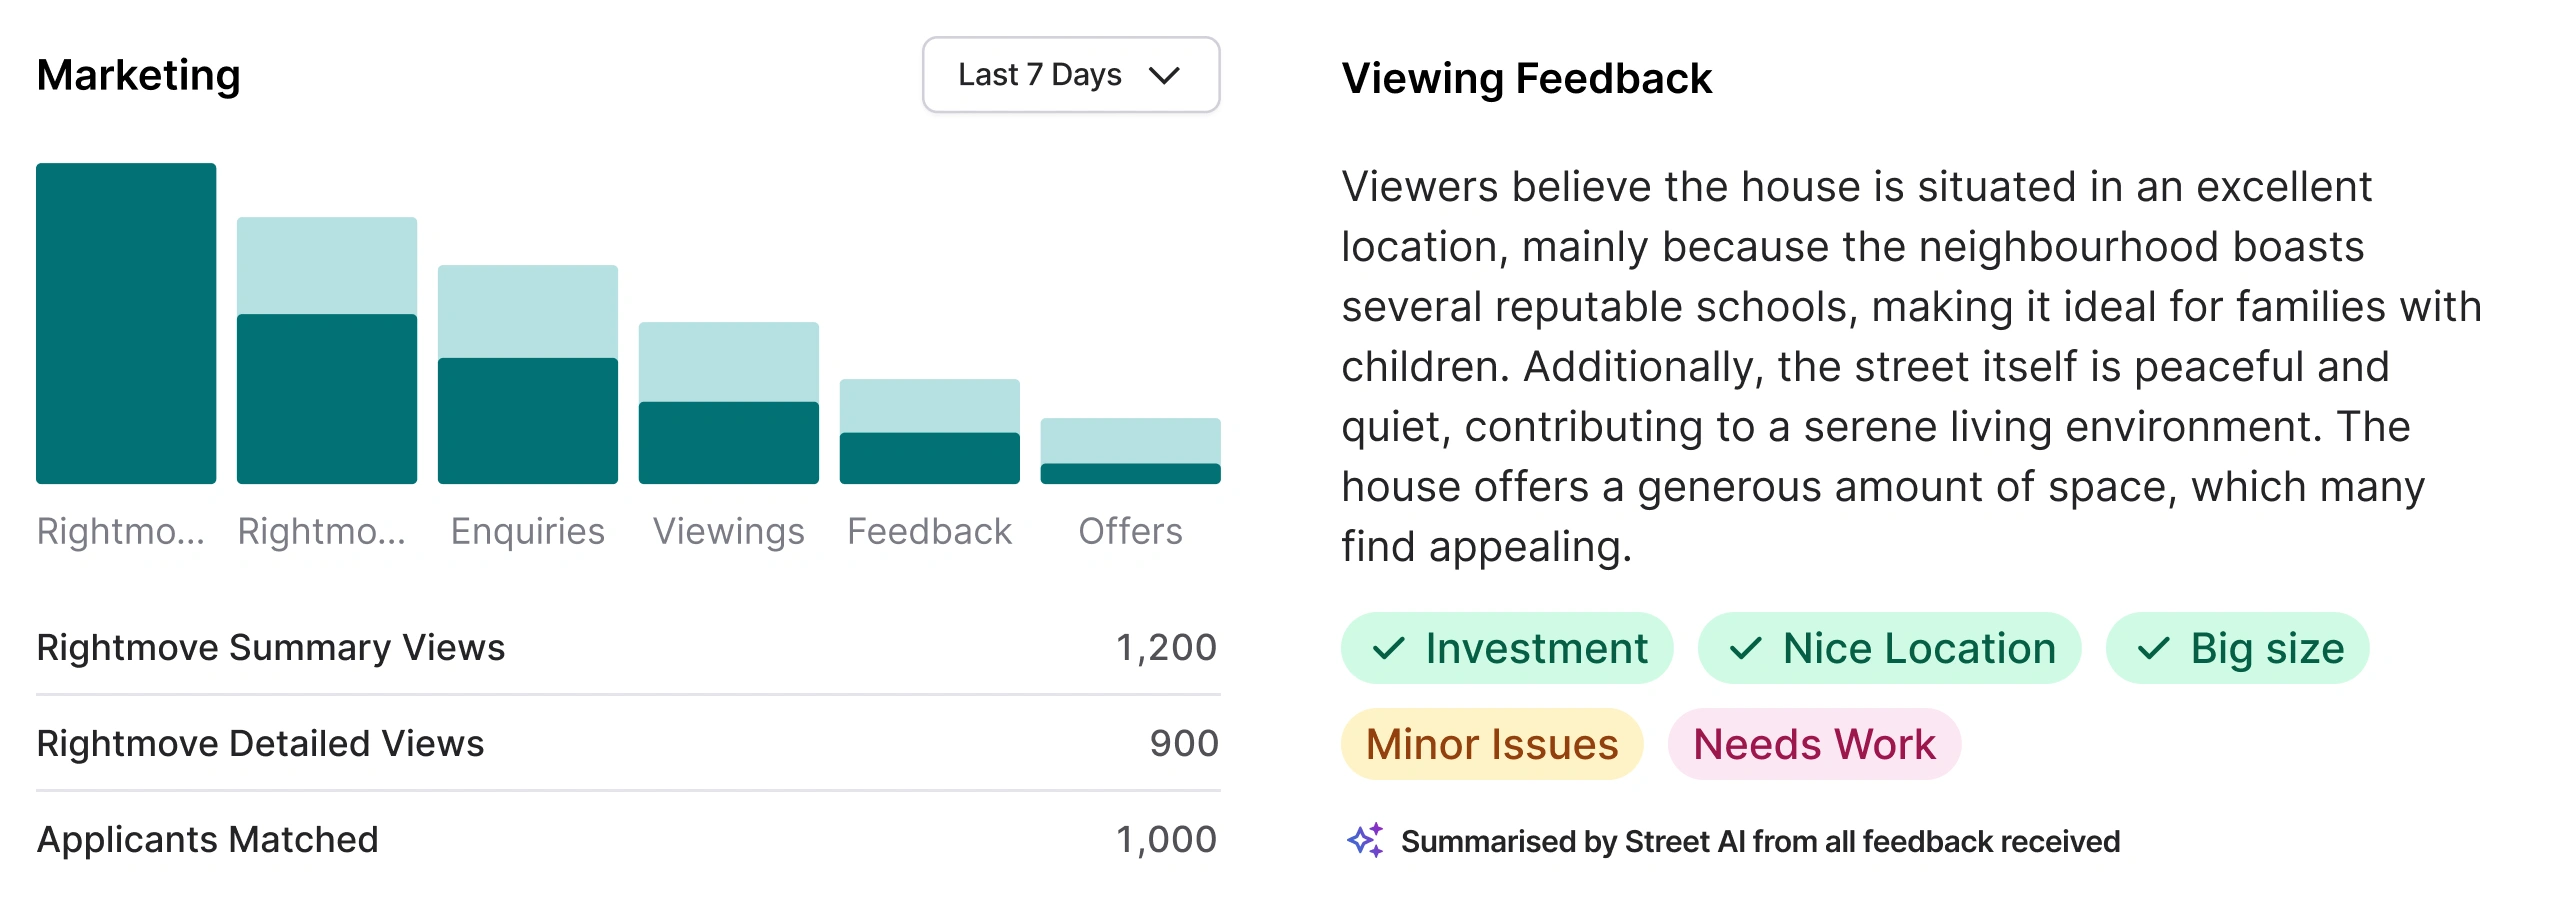
Task: Open the Rightmove Detailed Views row
Action: (627, 744)
